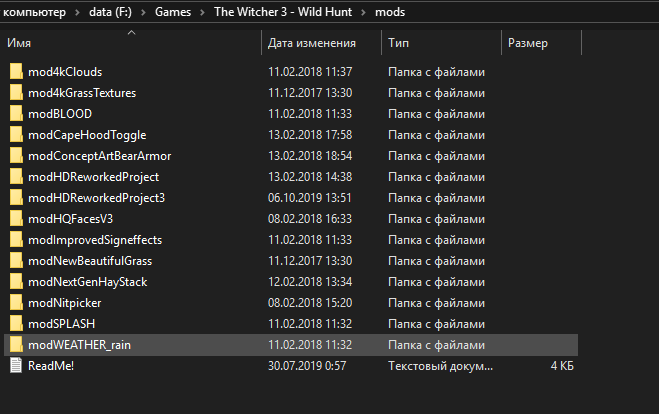Click the mods breadcrumb in the address bar
The width and height of the screenshot is (659, 414).
pos(390,12)
